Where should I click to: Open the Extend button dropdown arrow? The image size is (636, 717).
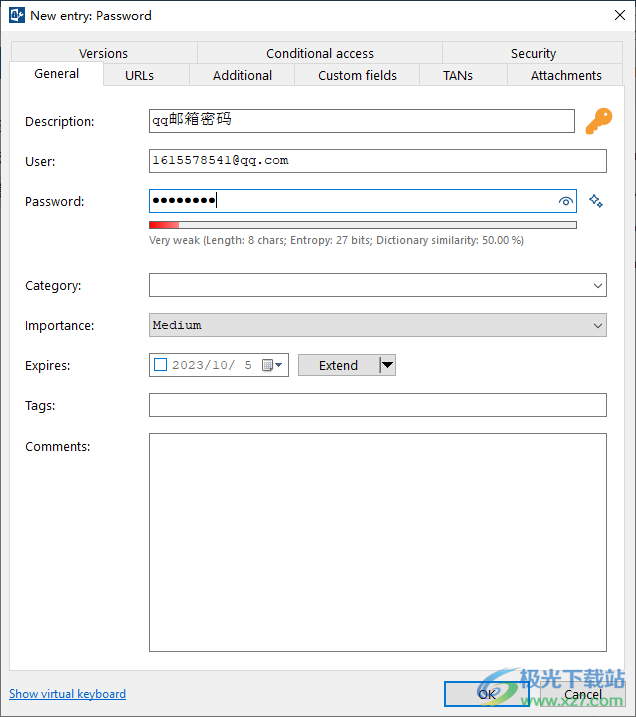pyautogui.click(x=387, y=365)
